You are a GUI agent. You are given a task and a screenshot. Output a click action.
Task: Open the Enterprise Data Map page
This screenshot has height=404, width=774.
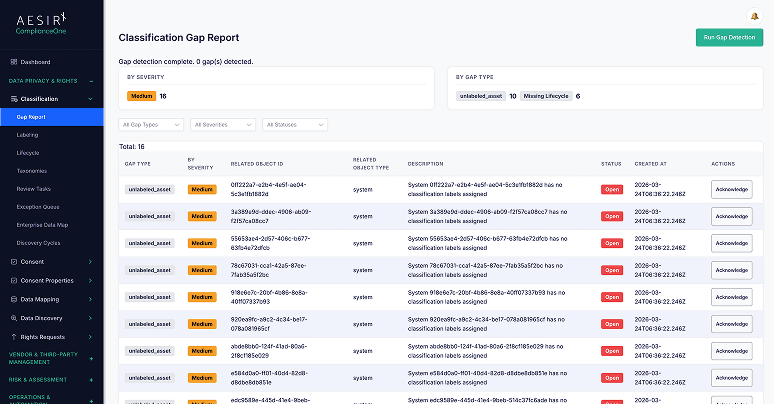pos(42,225)
